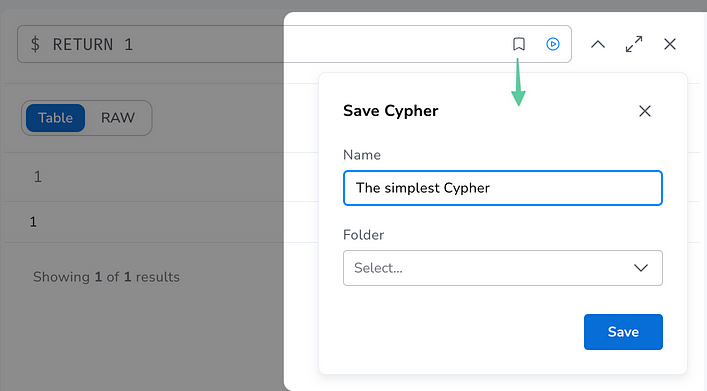Expand the frame to fullscreen

(x=634, y=44)
